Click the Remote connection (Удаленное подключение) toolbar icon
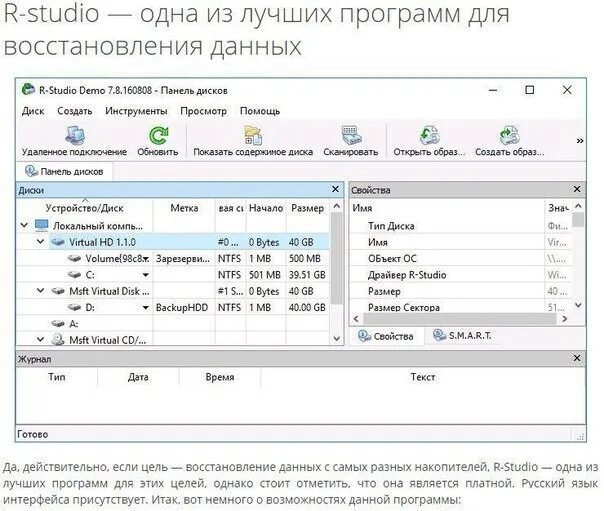604x511 pixels. click(x=75, y=135)
